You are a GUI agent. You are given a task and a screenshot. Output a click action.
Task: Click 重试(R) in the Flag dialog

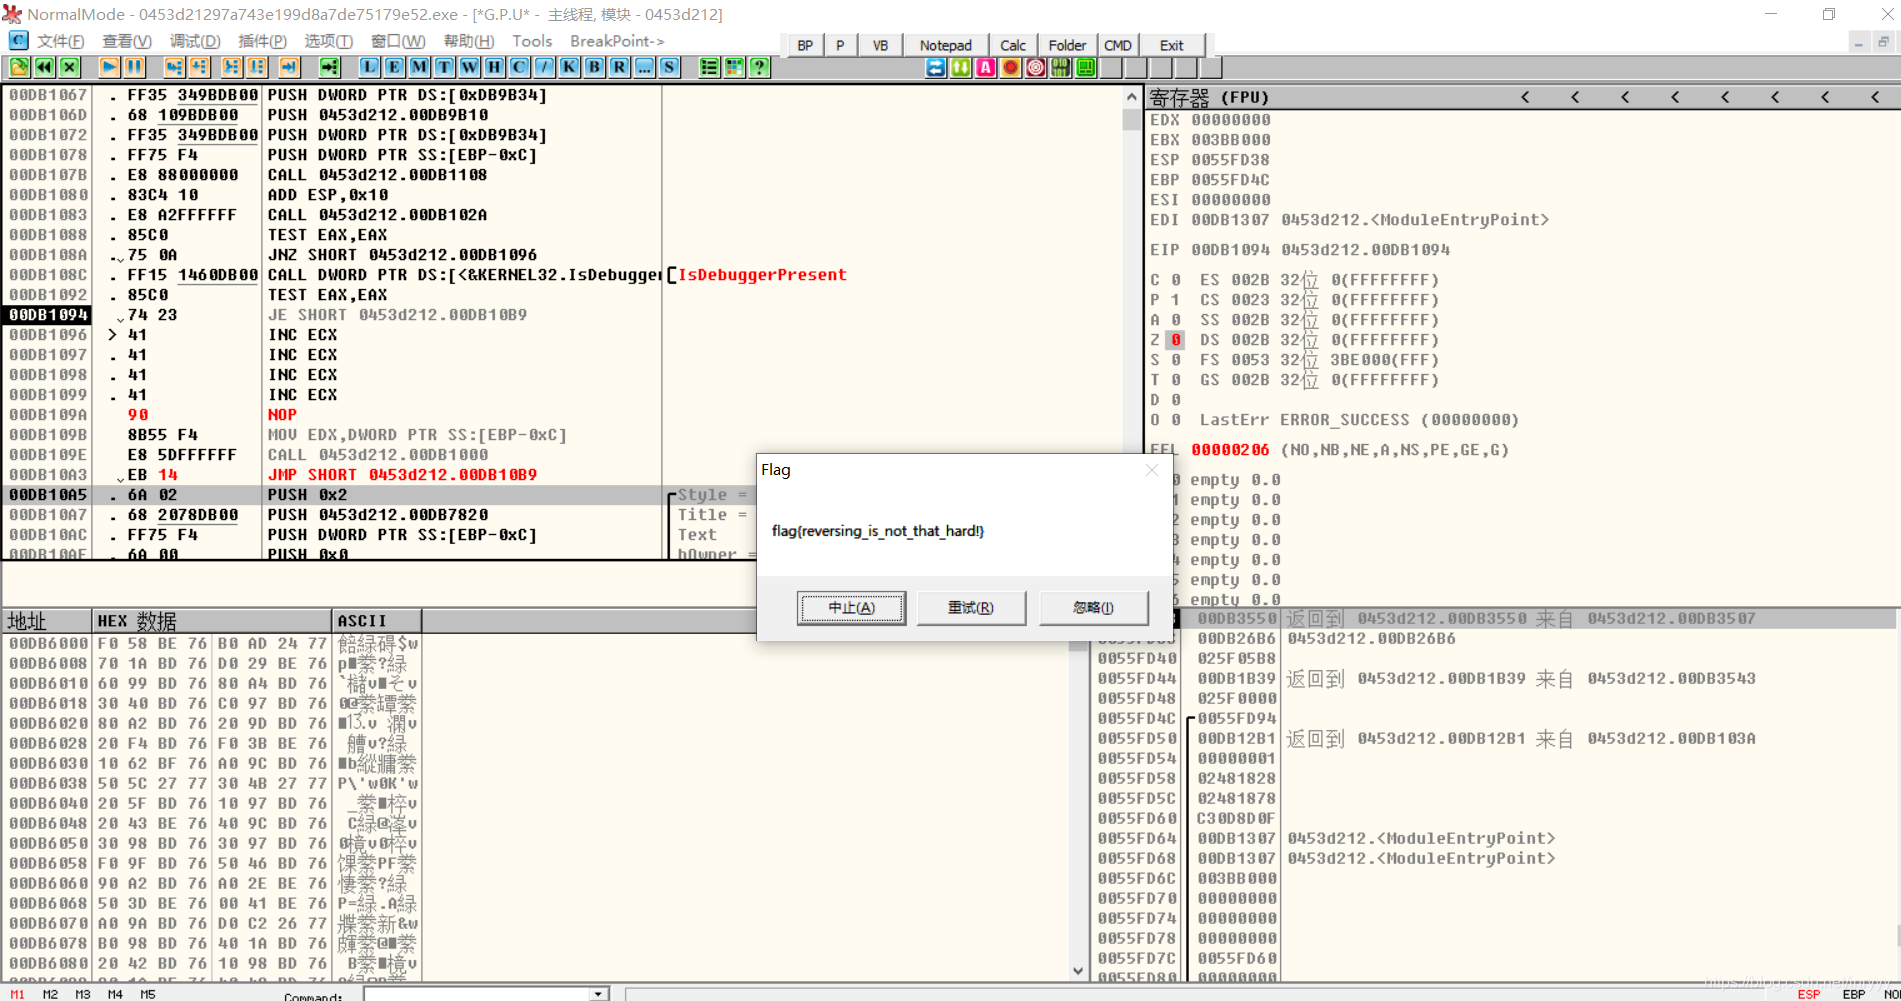971,608
